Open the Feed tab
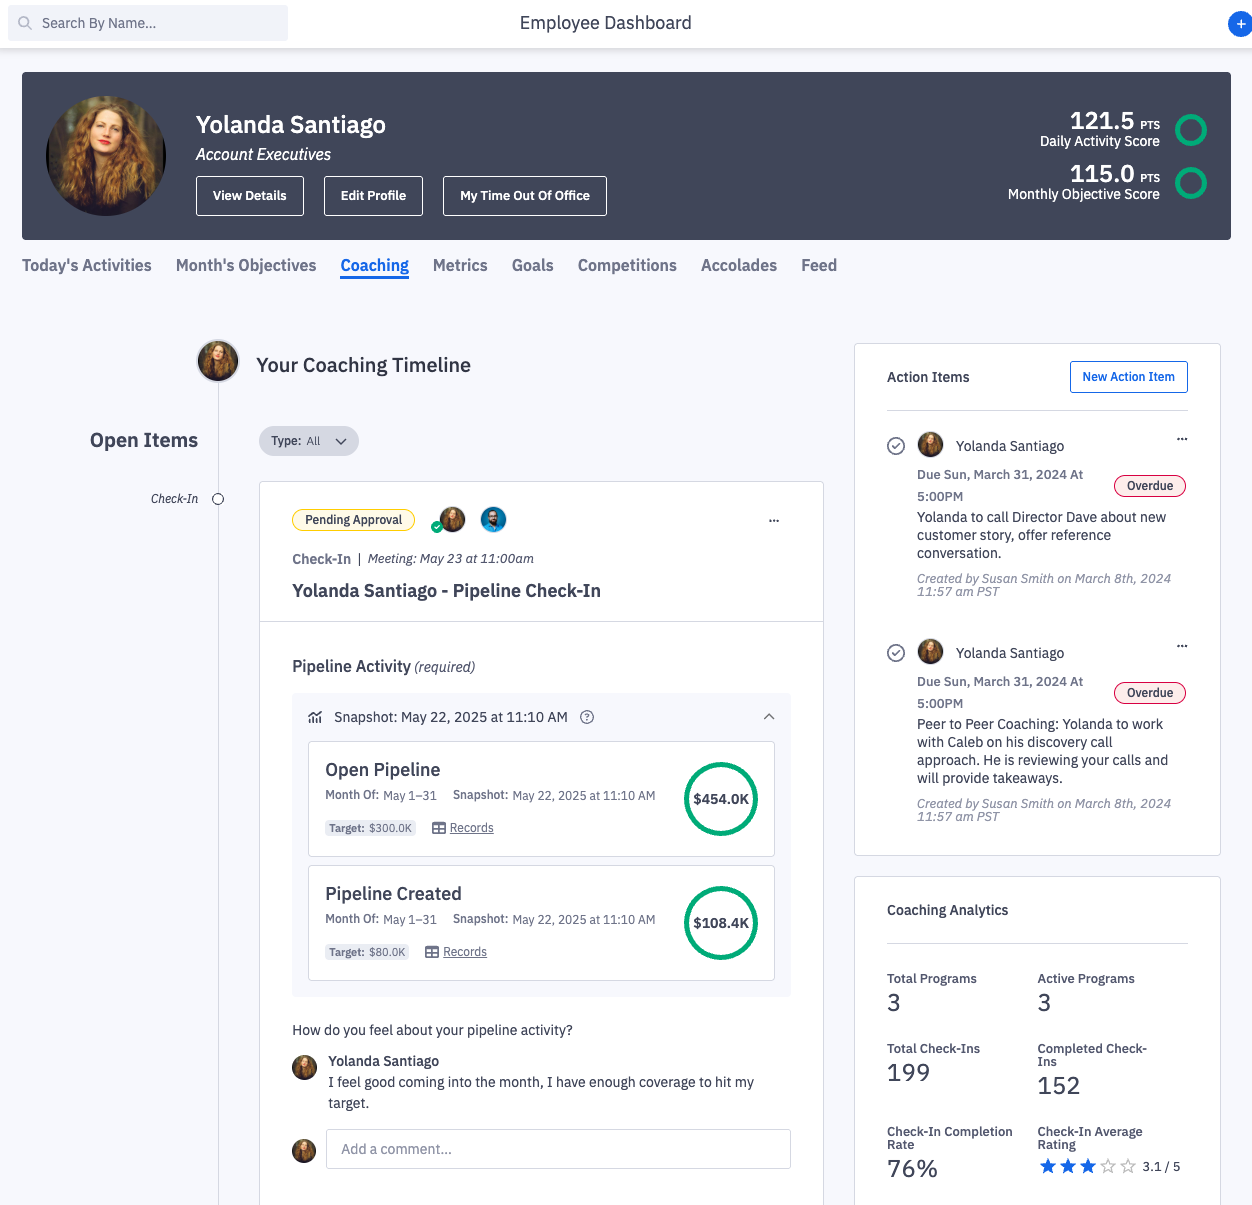The height and width of the screenshot is (1205, 1252). [819, 265]
